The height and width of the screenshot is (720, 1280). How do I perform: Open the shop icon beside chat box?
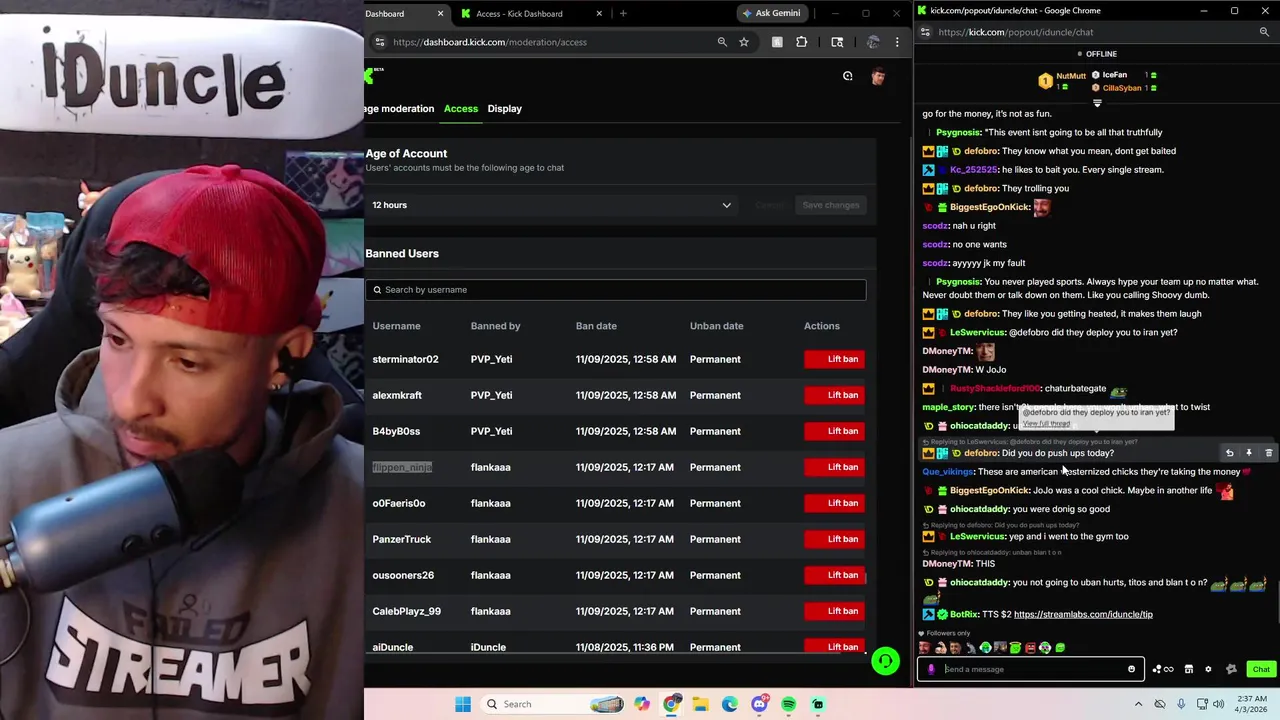[1189, 669]
